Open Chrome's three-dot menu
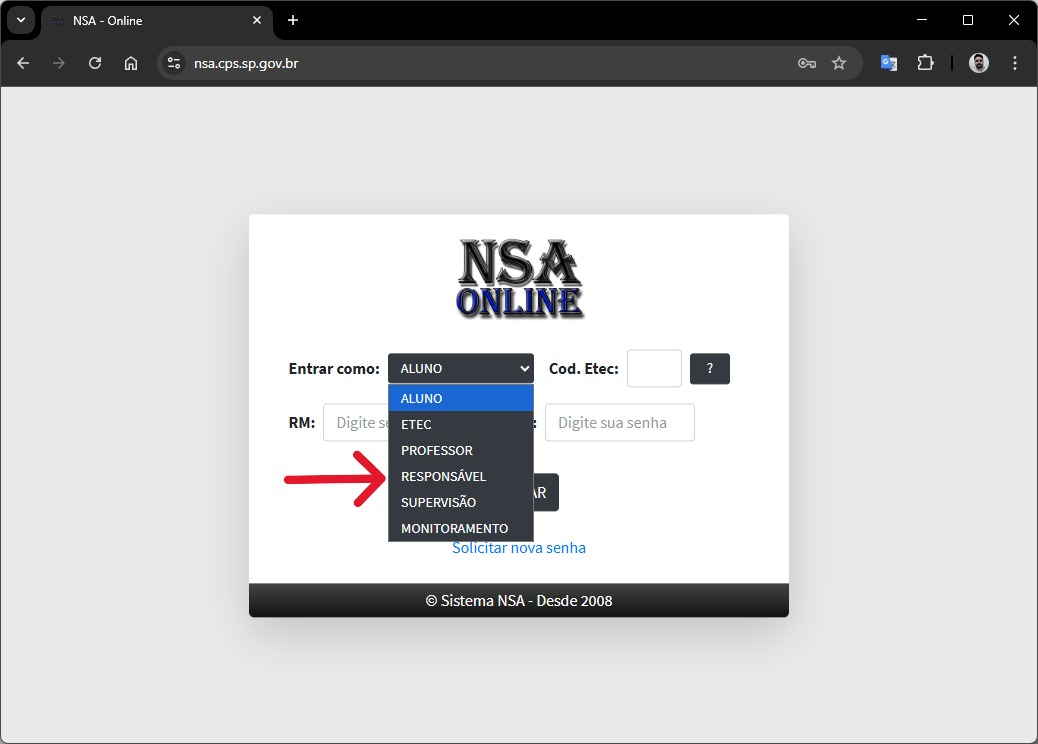The width and height of the screenshot is (1038, 744). tap(1015, 63)
